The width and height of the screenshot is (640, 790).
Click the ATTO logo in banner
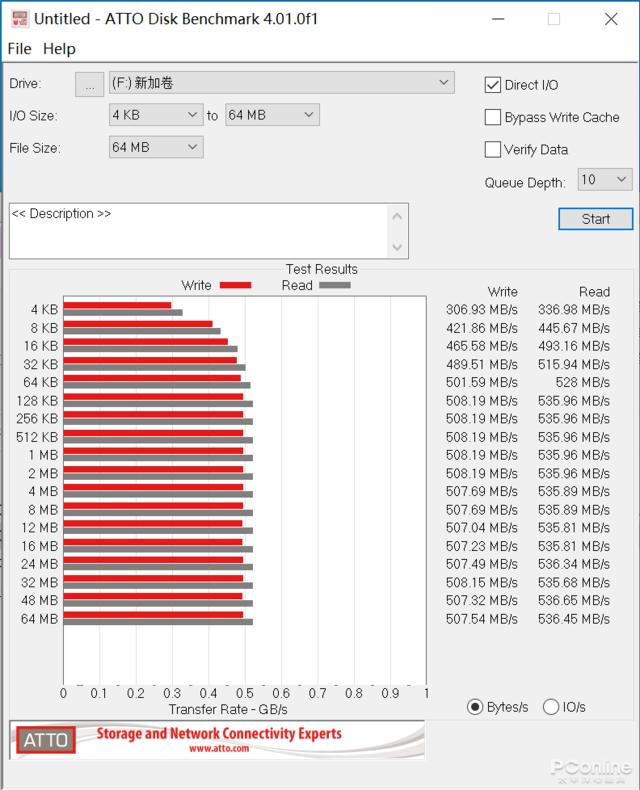pyautogui.click(x=46, y=740)
